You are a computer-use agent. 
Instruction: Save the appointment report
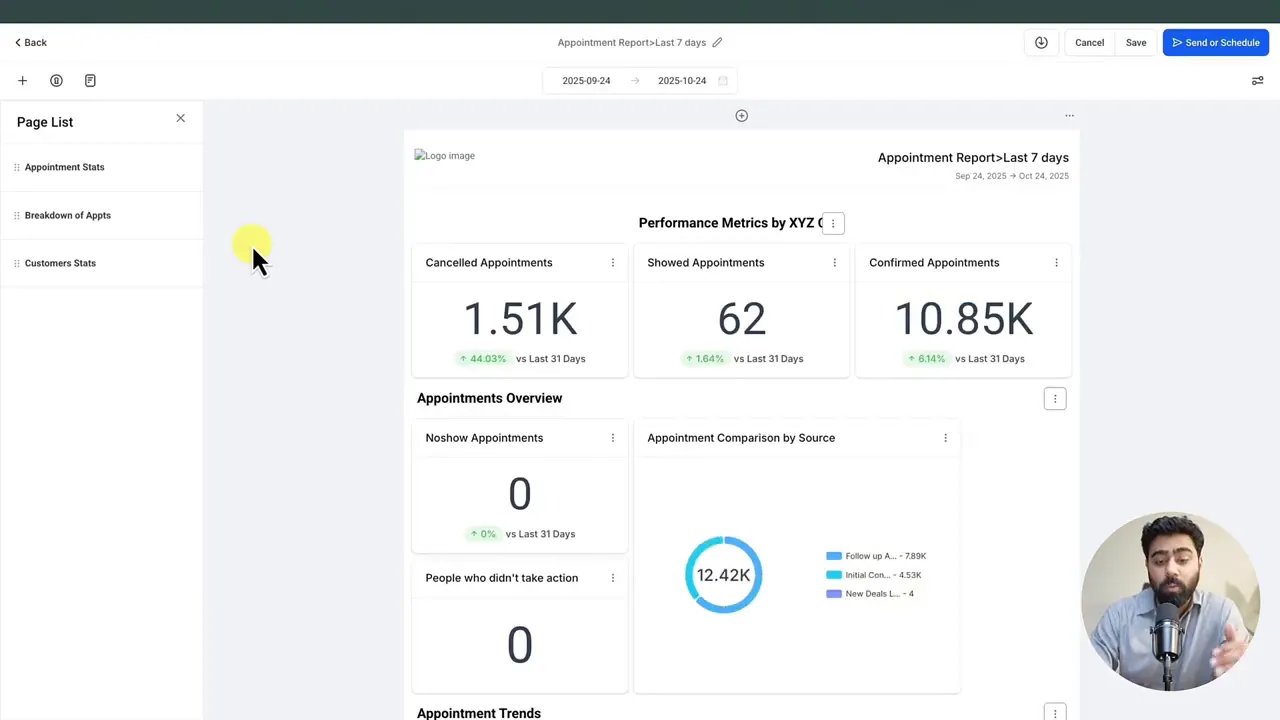click(x=1136, y=42)
